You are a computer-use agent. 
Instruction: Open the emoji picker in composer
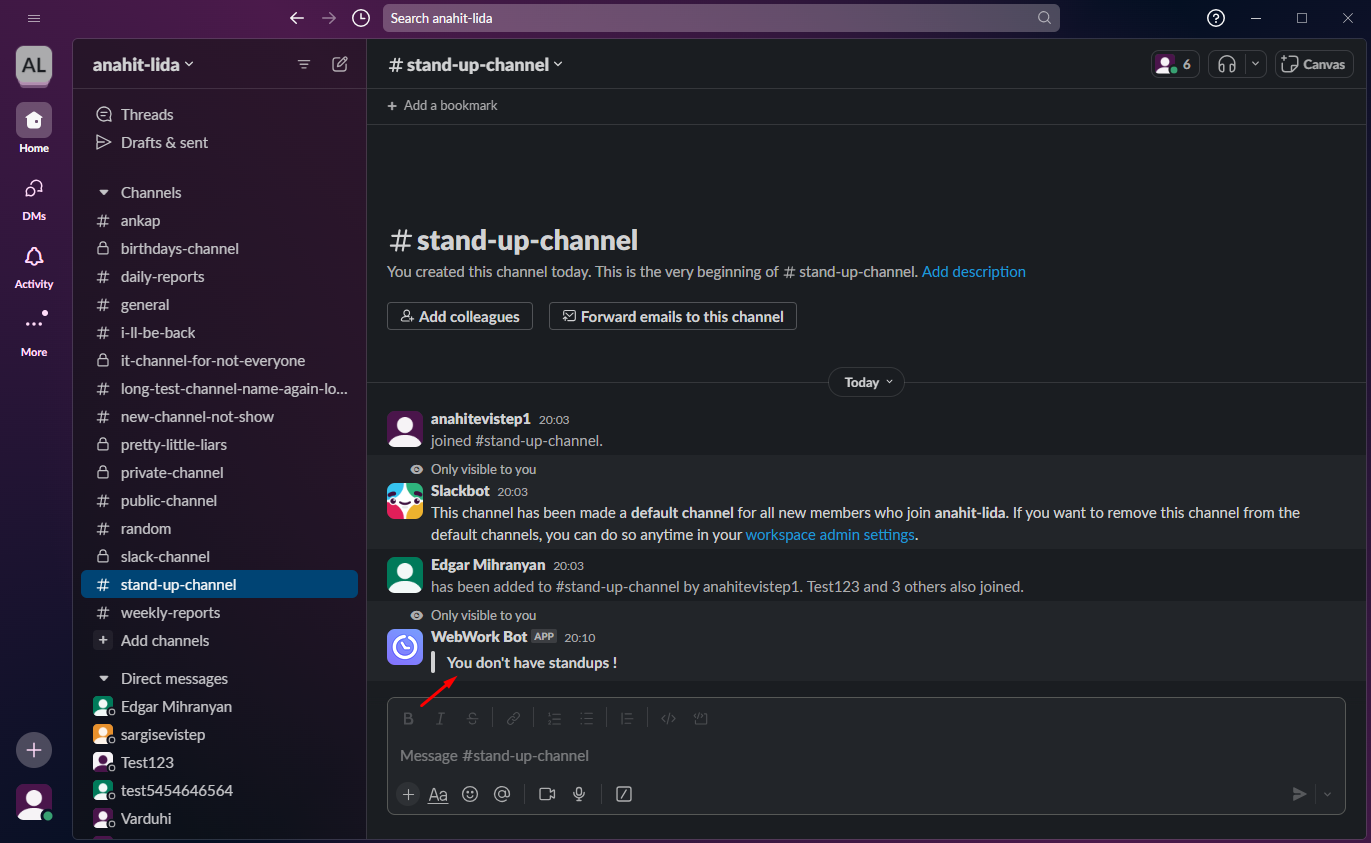[470, 794]
